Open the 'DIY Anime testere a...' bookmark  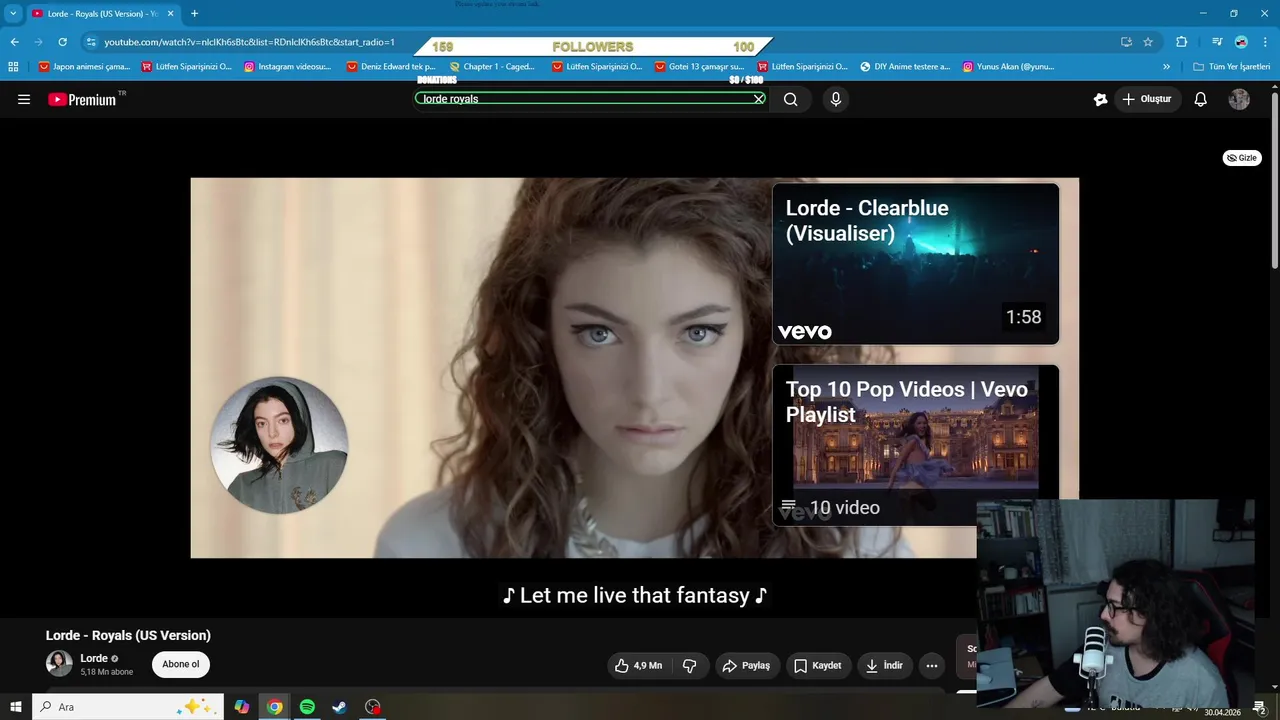click(905, 67)
